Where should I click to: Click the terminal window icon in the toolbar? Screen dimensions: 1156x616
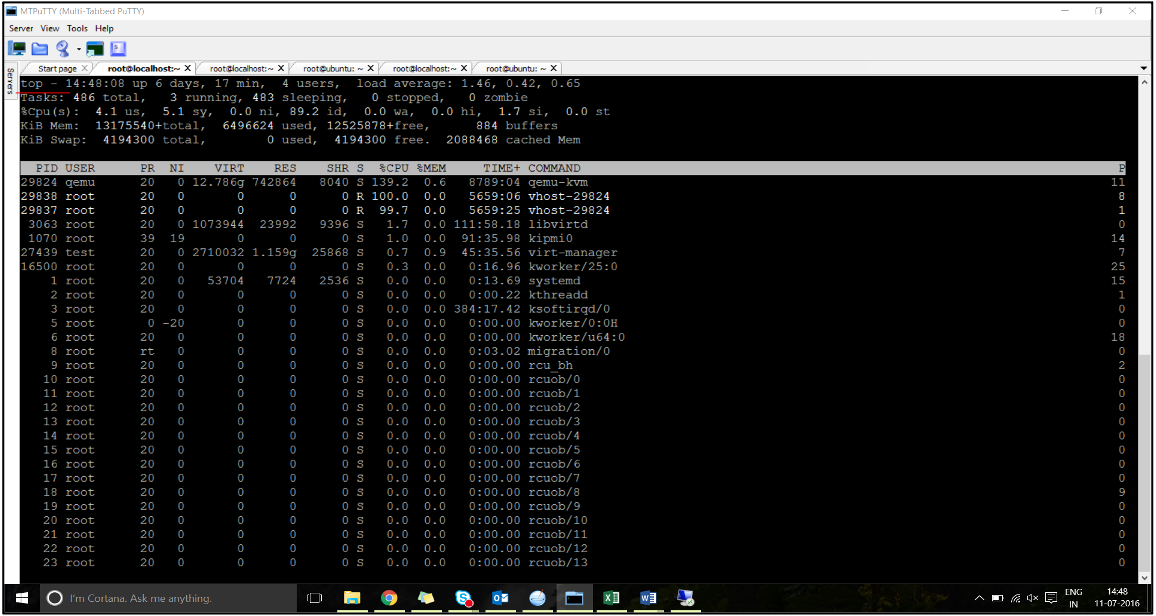[94, 49]
